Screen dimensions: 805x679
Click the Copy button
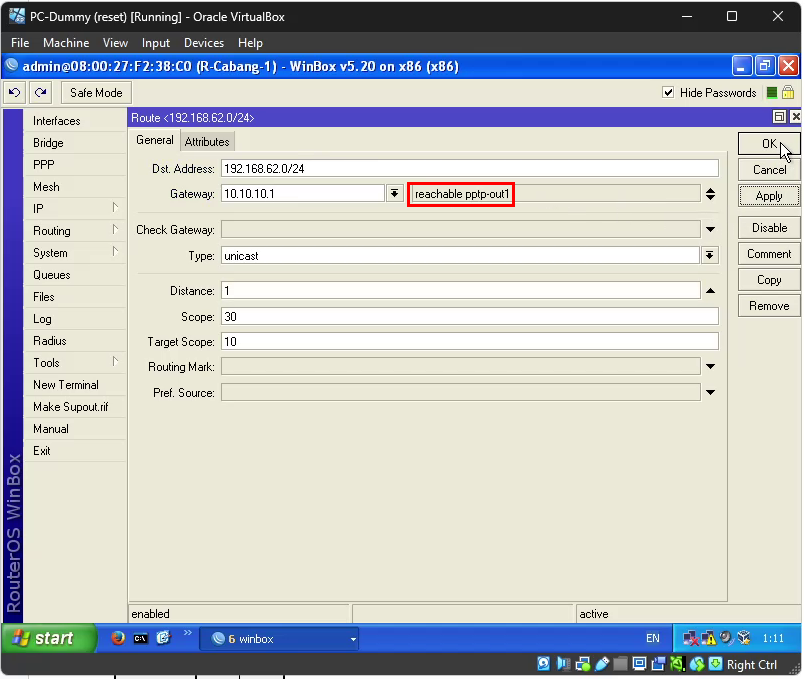click(769, 280)
